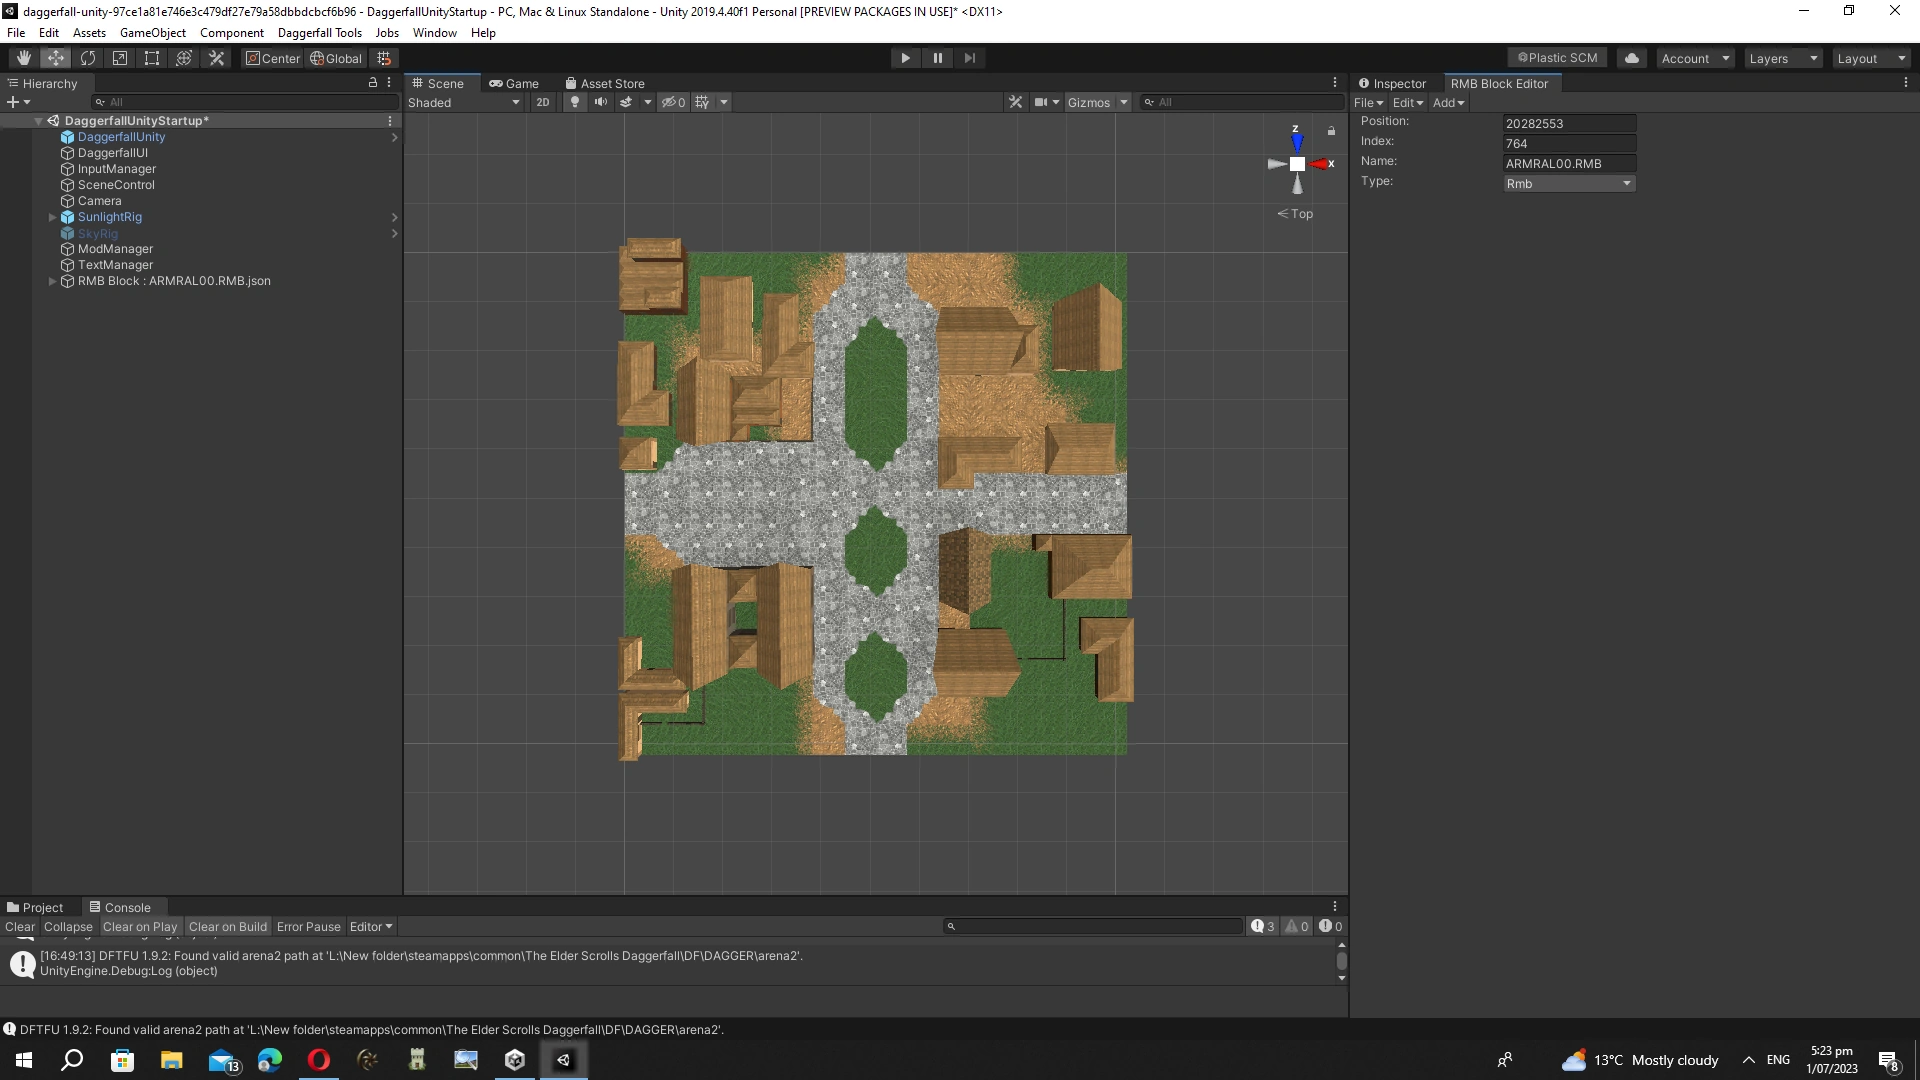Image resolution: width=1920 pixels, height=1080 pixels.
Task: Toggle scene audio speaker icon
Action: pyautogui.click(x=600, y=102)
